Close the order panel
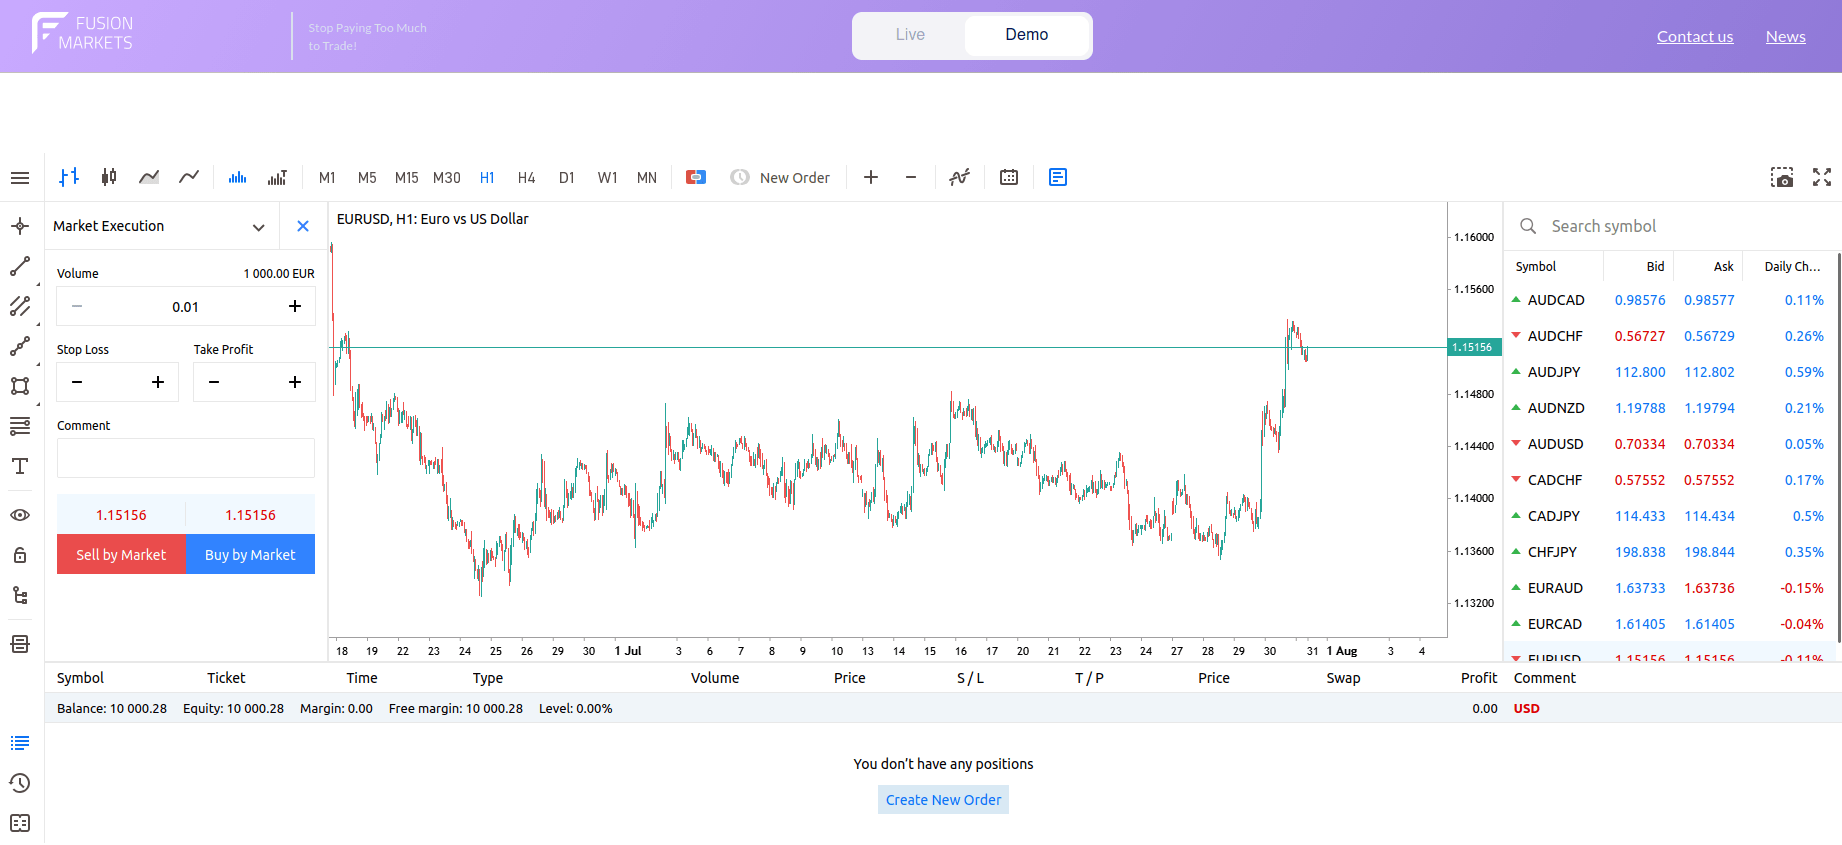1842x845 pixels. (303, 226)
